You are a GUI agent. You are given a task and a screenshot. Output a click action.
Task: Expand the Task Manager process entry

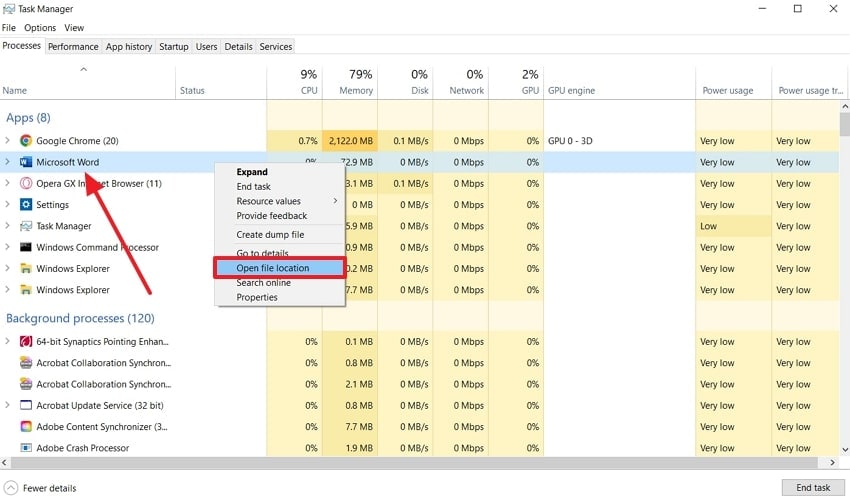click(x=8, y=226)
